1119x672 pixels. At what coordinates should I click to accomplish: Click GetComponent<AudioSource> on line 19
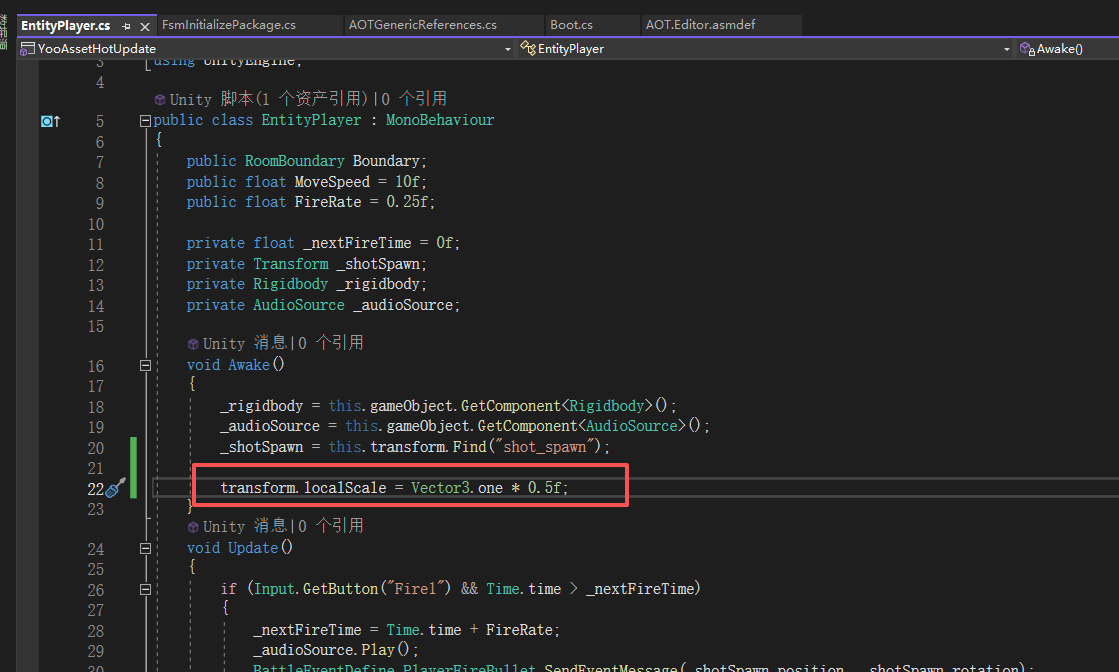pyautogui.click(x=582, y=426)
